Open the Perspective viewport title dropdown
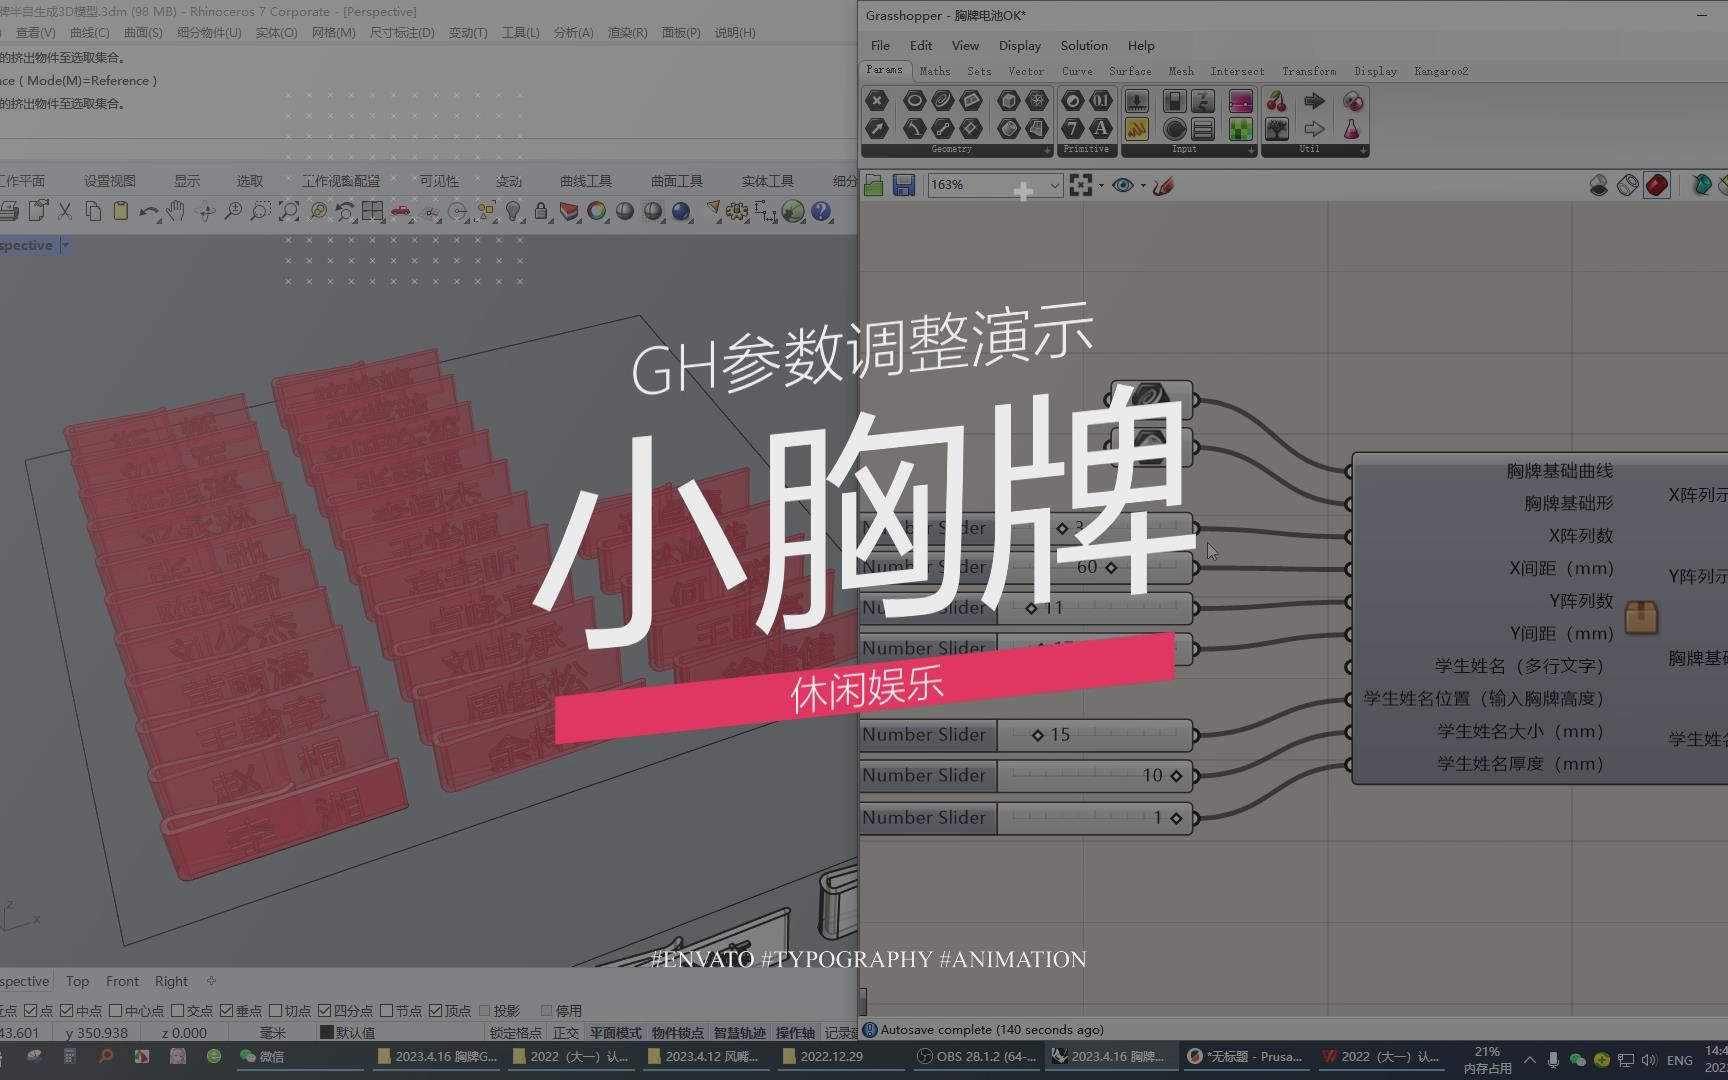 pyautogui.click(x=66, y=245)
